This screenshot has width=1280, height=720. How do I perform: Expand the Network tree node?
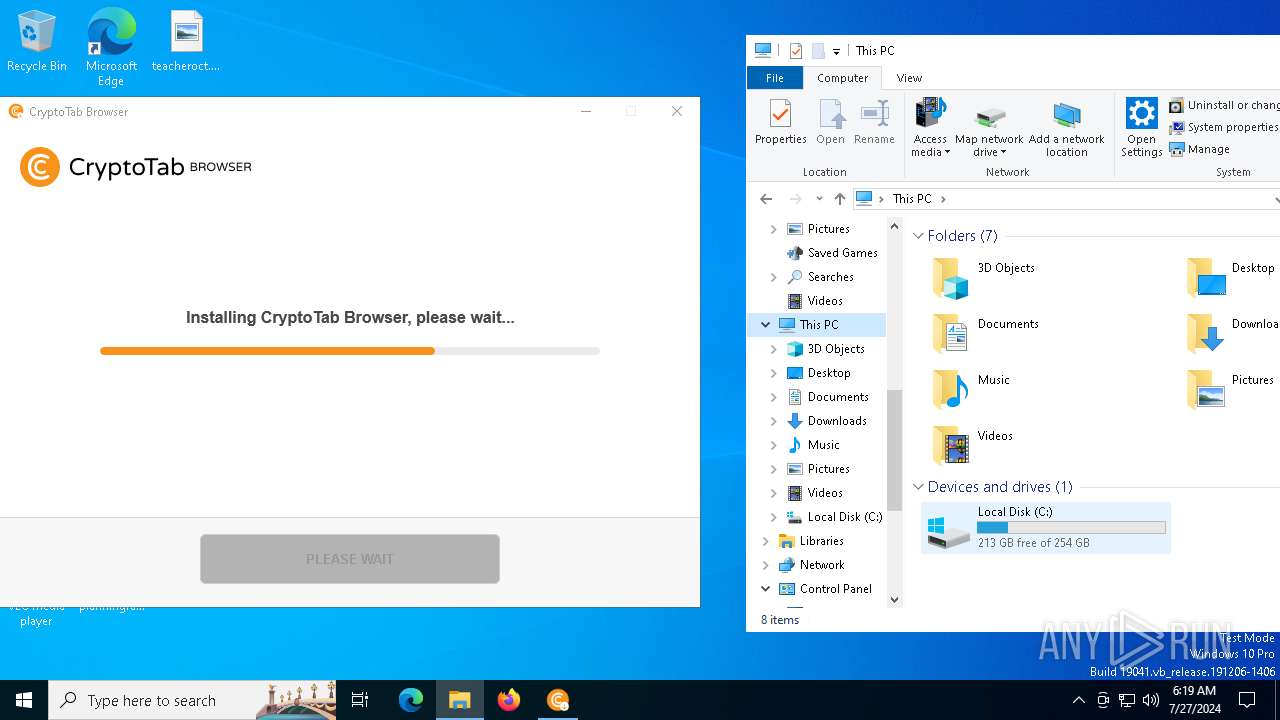(766, 565)
